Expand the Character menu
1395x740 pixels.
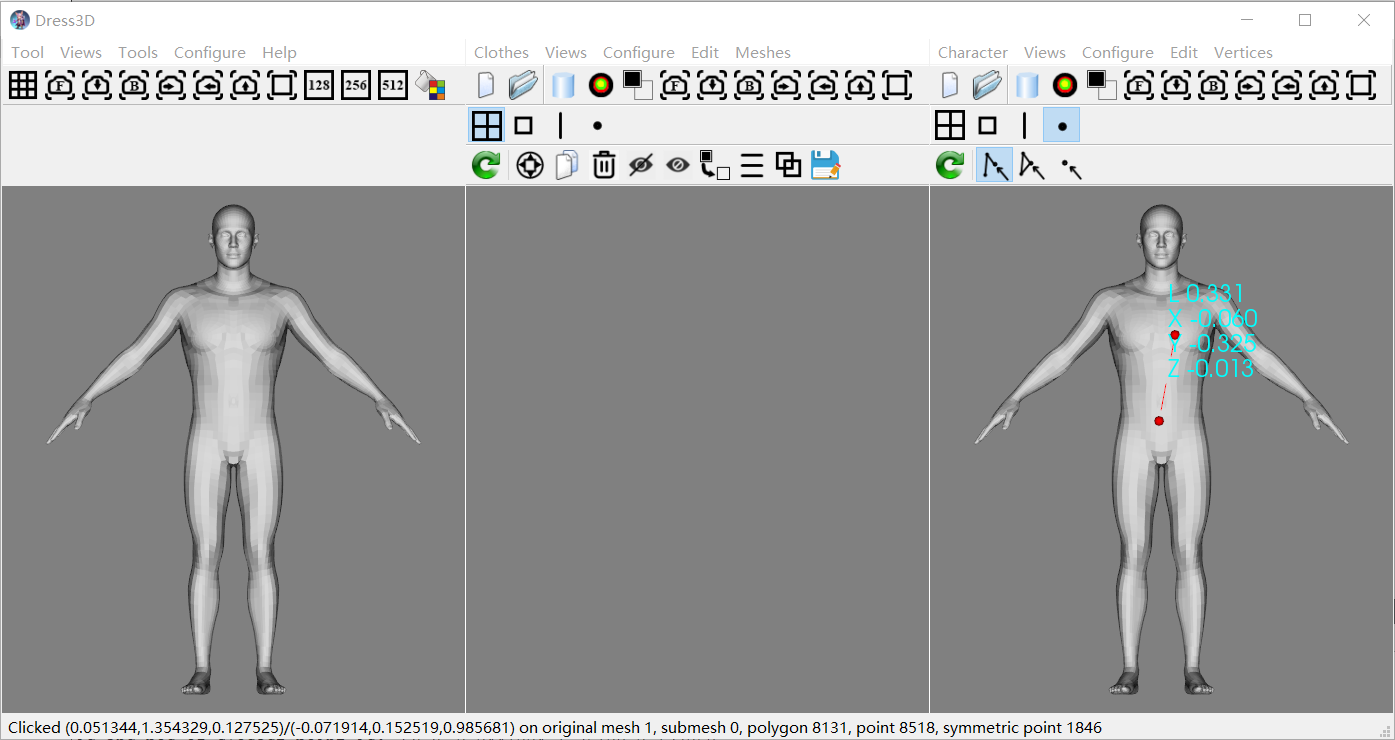[x=972, y=53]
